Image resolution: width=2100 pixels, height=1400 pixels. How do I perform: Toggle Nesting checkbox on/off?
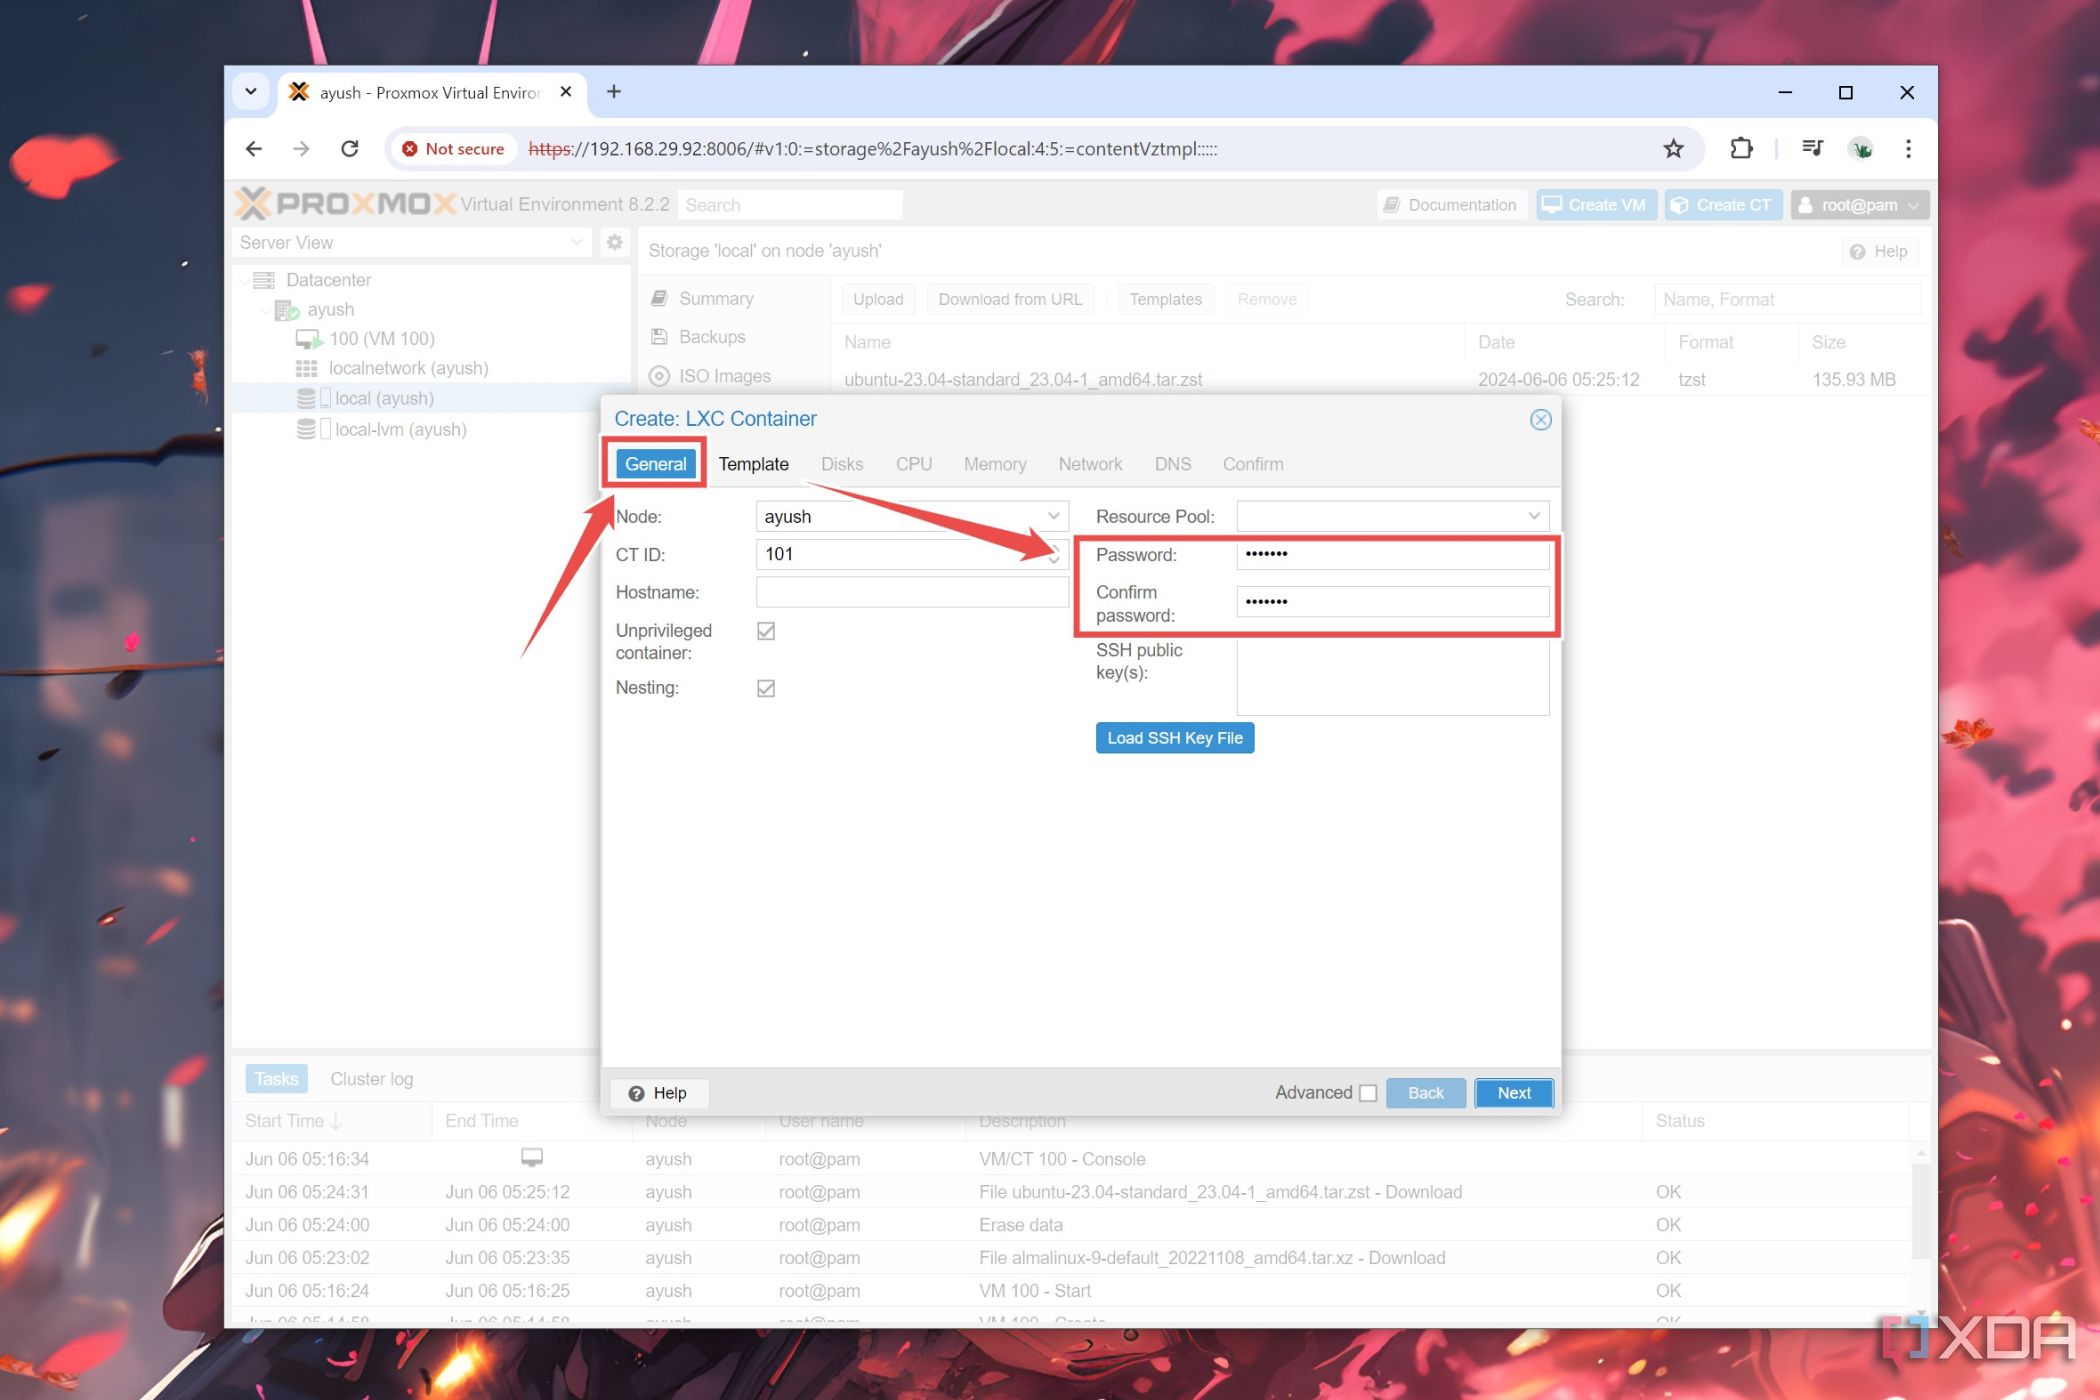pos(766,688)
